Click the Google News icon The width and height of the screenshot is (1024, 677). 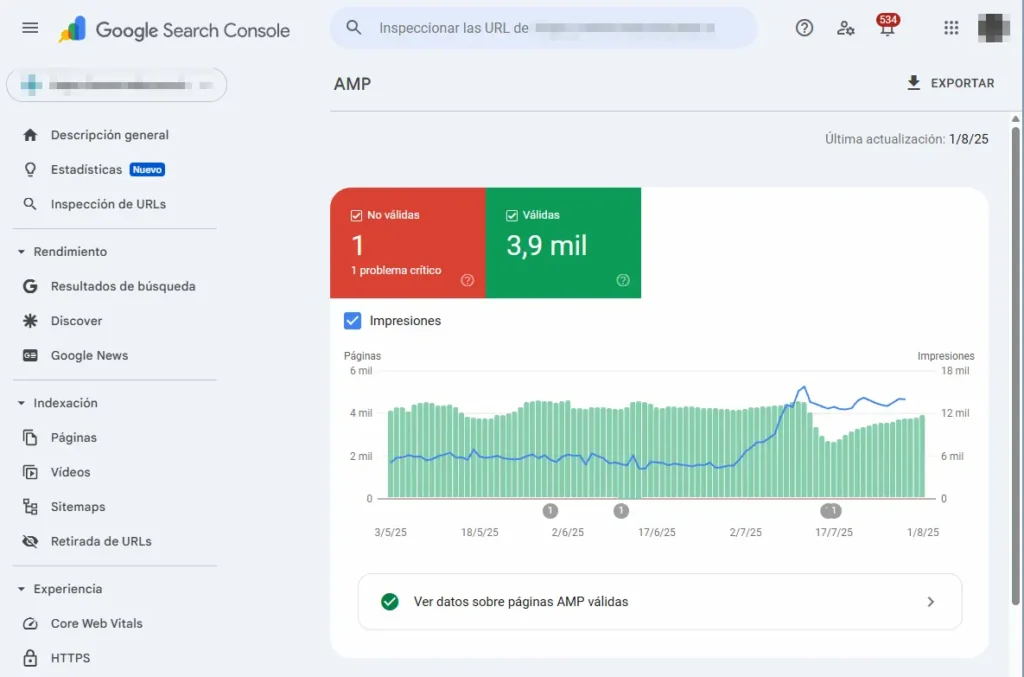point(30,355)
